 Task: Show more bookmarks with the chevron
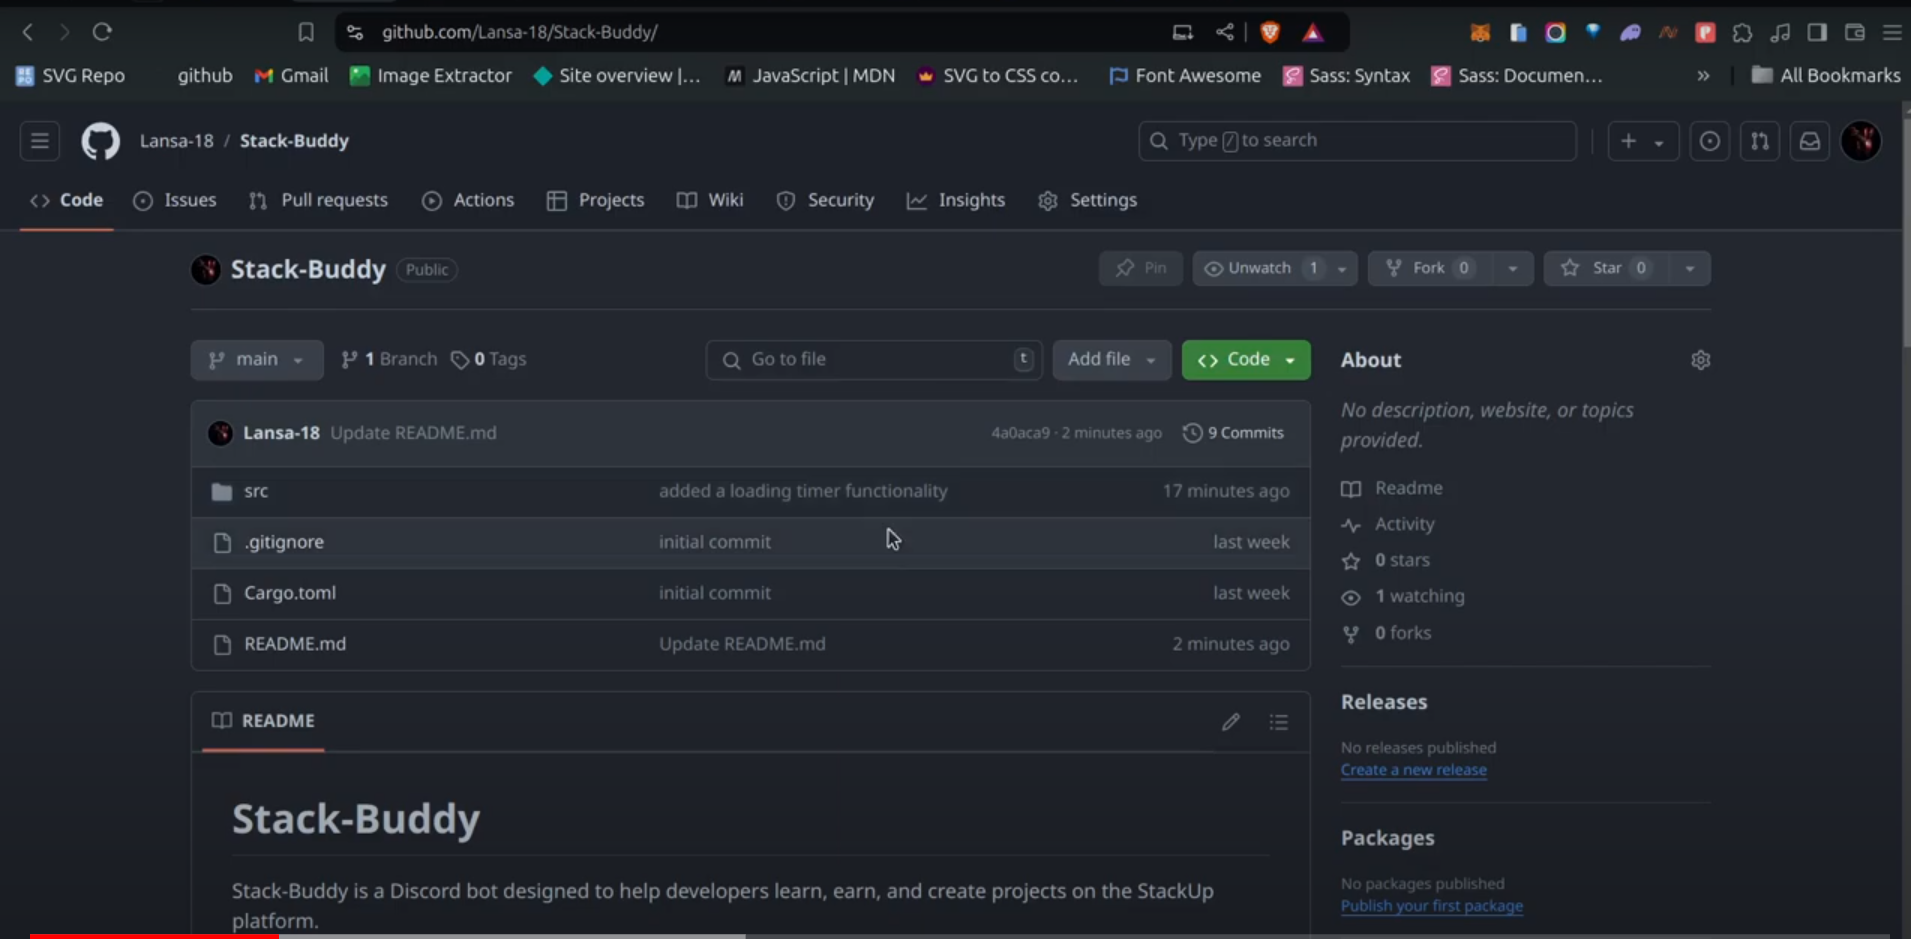[1703, 76]
